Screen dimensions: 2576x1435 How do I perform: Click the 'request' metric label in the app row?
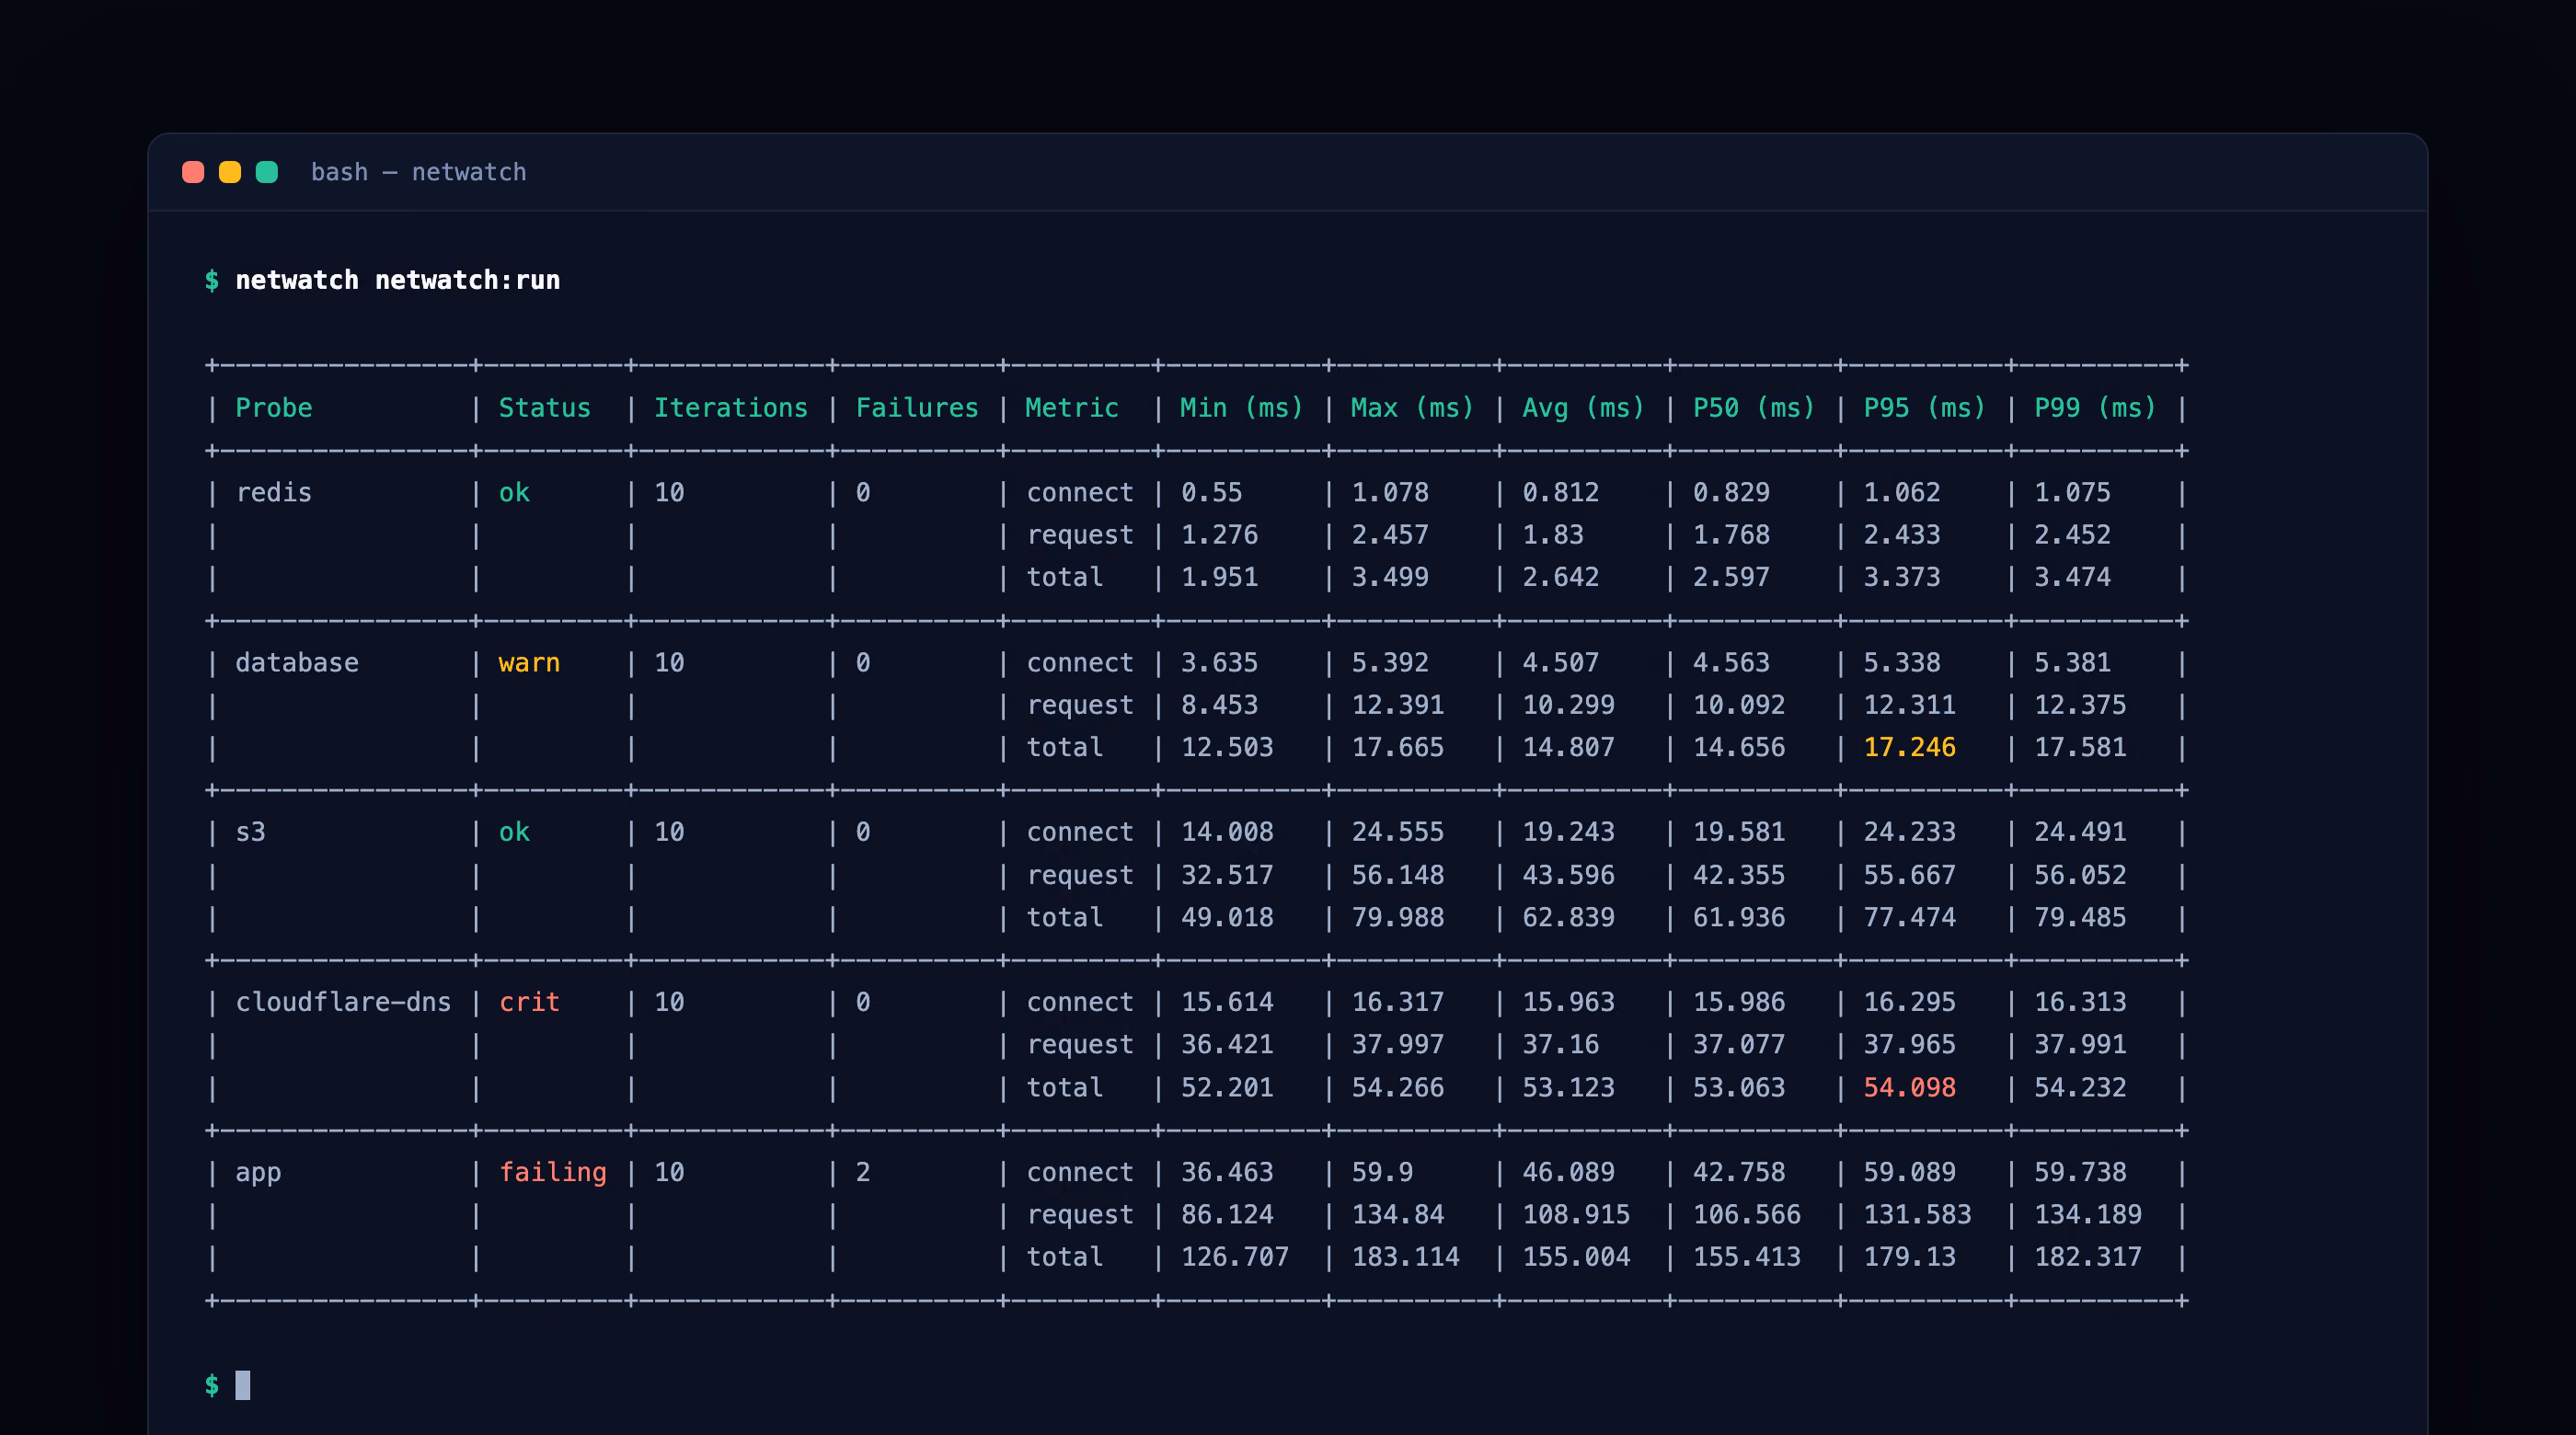1080,1214
